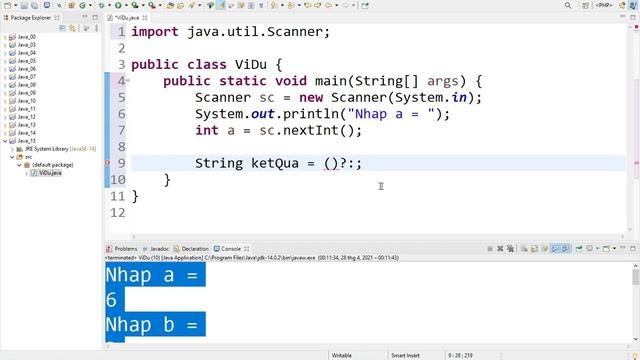
Task: Click the External Tools run icon
Action: [x=151, y=5]
